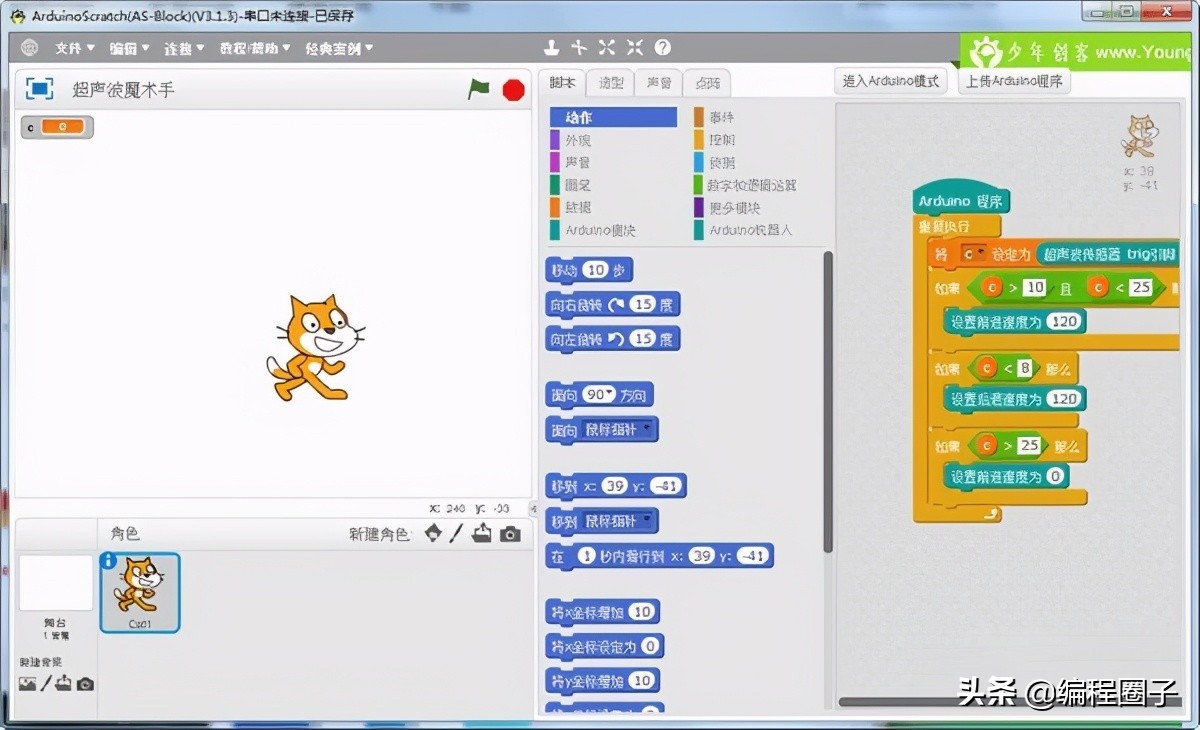The height and width of the screenshot is (730, 1200).
Task: Open the 编辑 menu
Action: pos(130,48)
